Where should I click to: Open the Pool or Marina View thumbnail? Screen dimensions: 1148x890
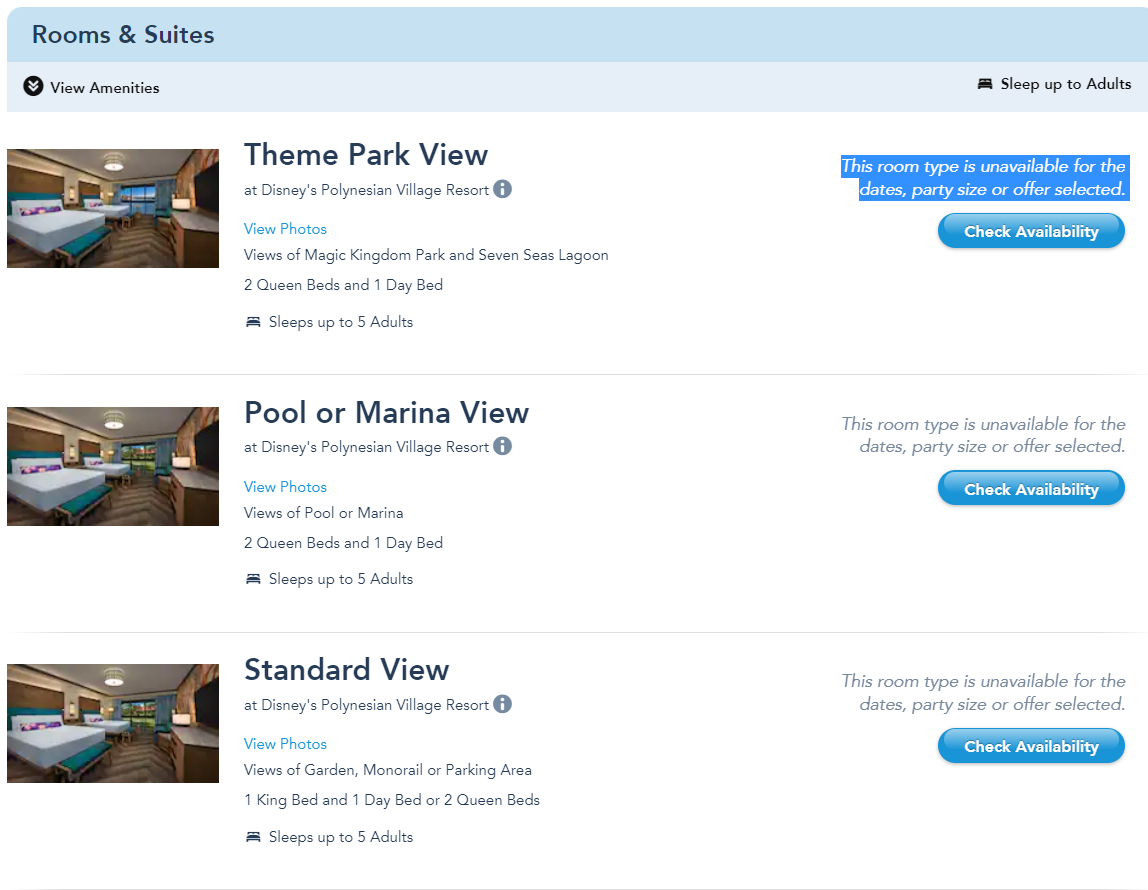tap(113, 466)
